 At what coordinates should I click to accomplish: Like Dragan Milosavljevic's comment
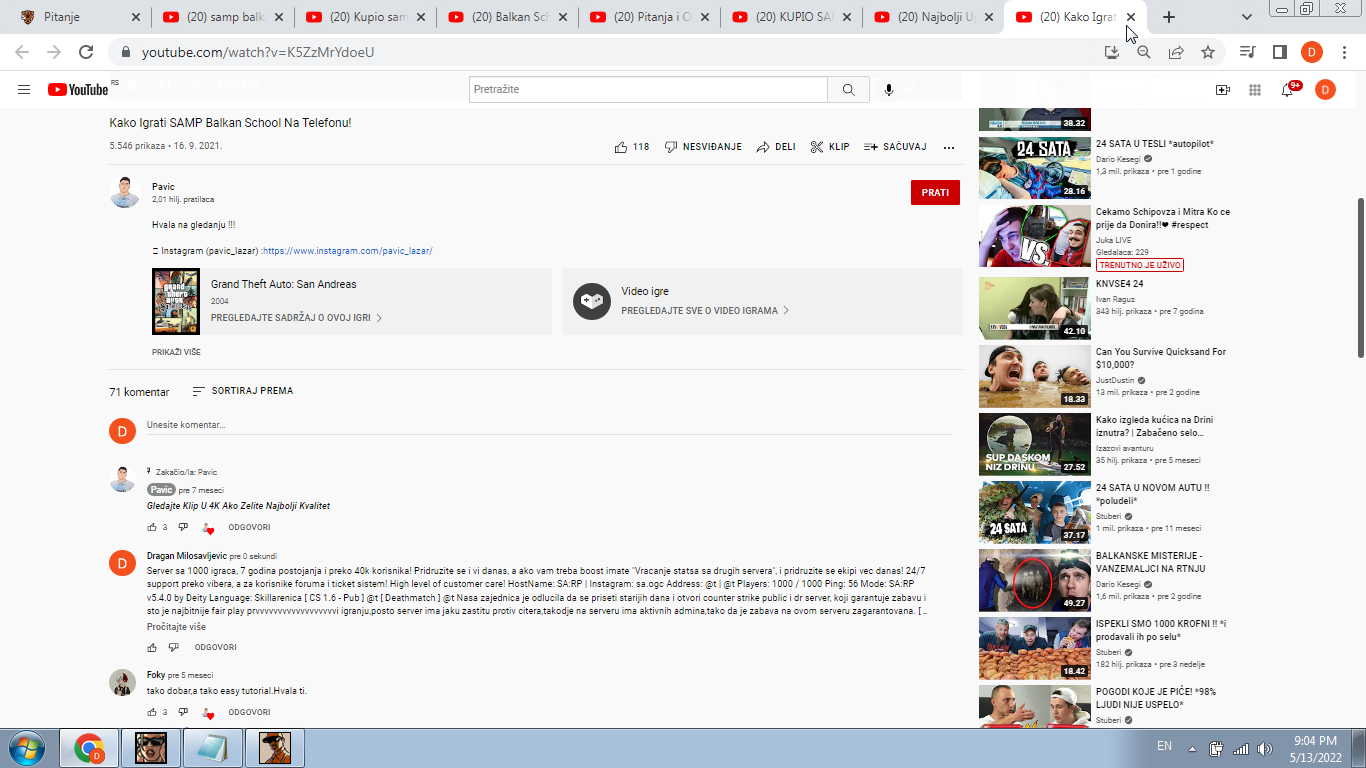(152, 647)
